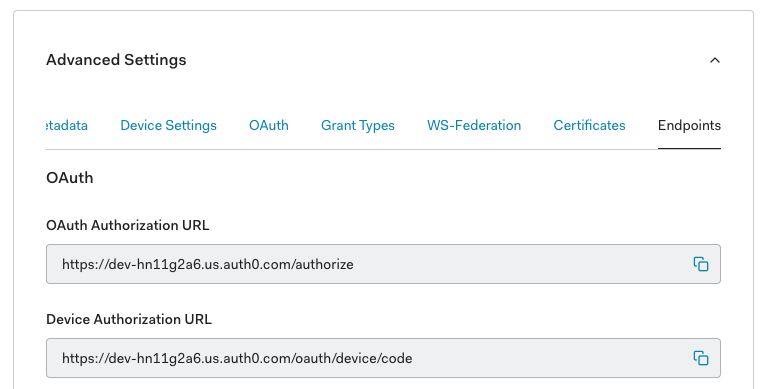Copy the OAuth Authorization URL
Screen dimensions: 772x389
701,264
